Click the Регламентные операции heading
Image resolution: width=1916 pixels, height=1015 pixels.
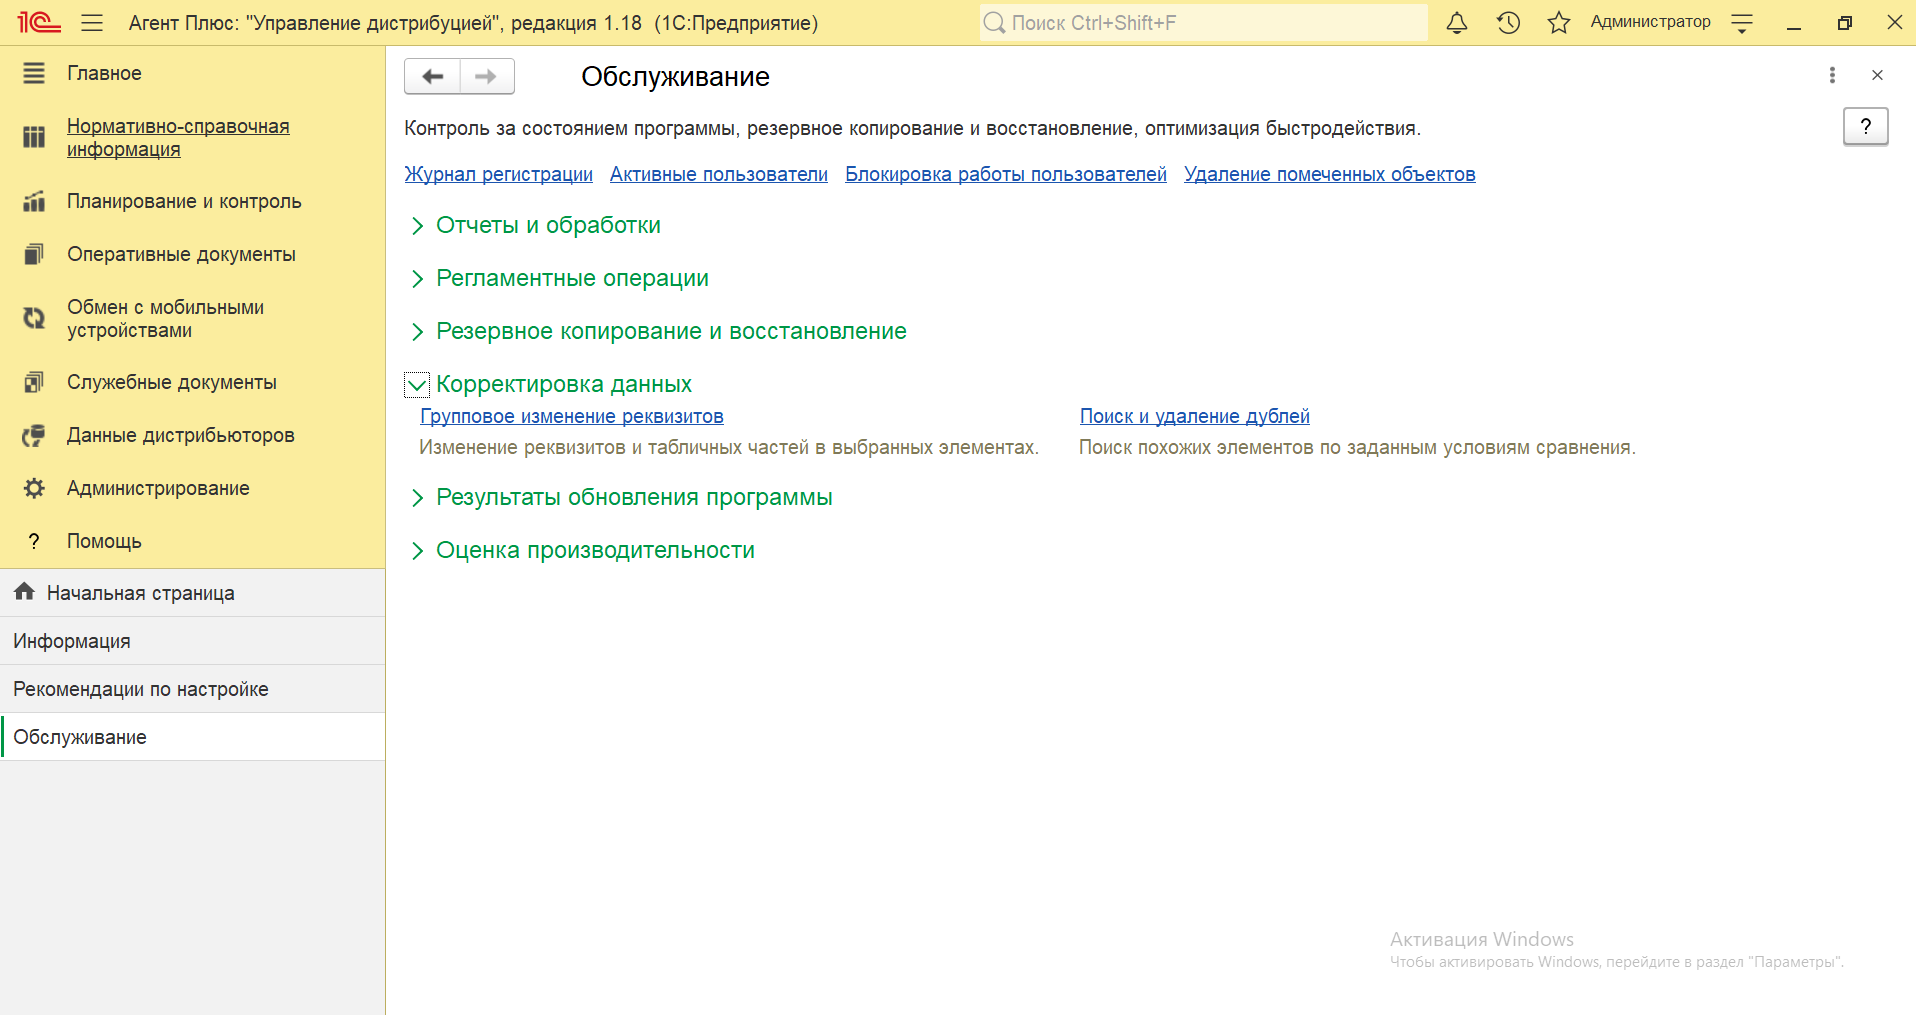point(572,278)
